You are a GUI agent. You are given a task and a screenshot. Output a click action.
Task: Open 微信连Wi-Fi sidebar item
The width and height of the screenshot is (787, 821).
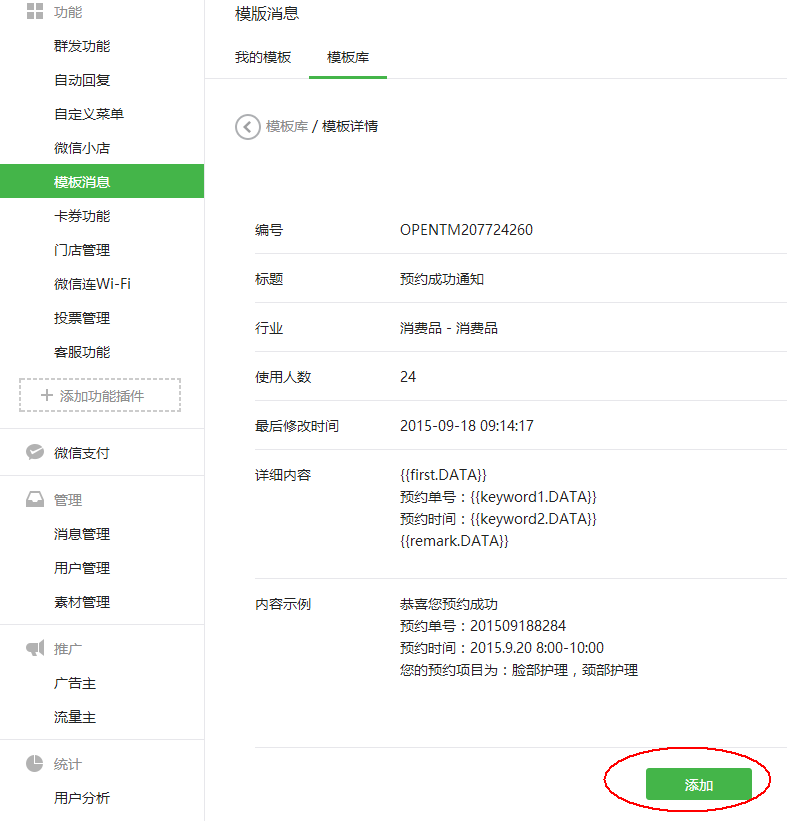(92, 284)
